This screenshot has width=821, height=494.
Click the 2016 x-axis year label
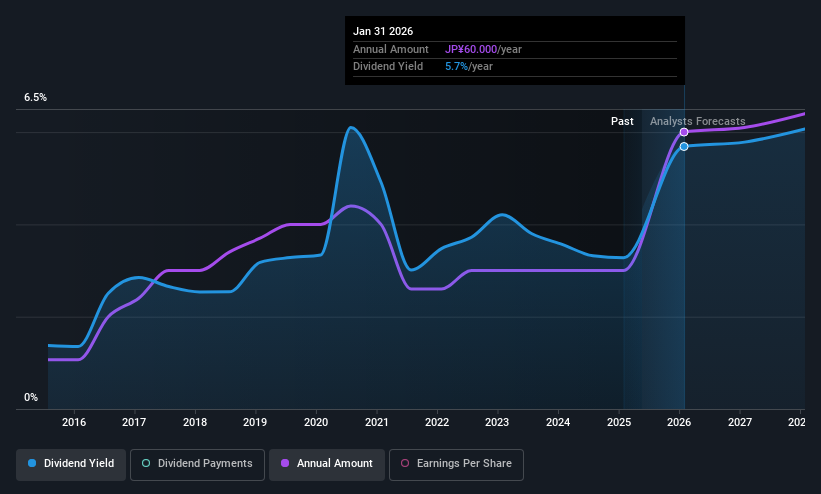tap(74, 422)
